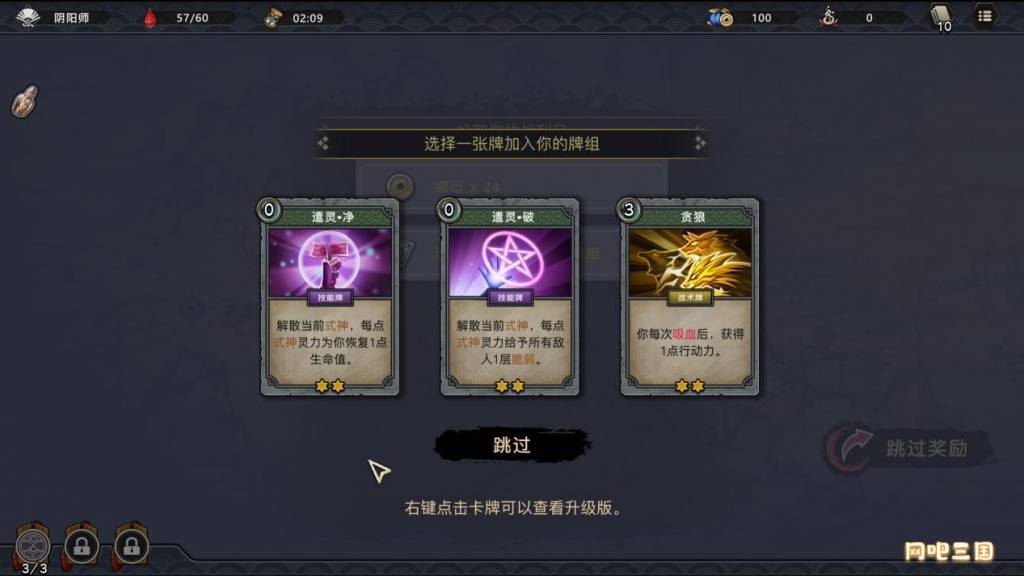Image resolution: width=1024 pixels, height=576 pixels.
Task: Choose the 贪狼 card costing 3
Action: (x=690, y=297)
